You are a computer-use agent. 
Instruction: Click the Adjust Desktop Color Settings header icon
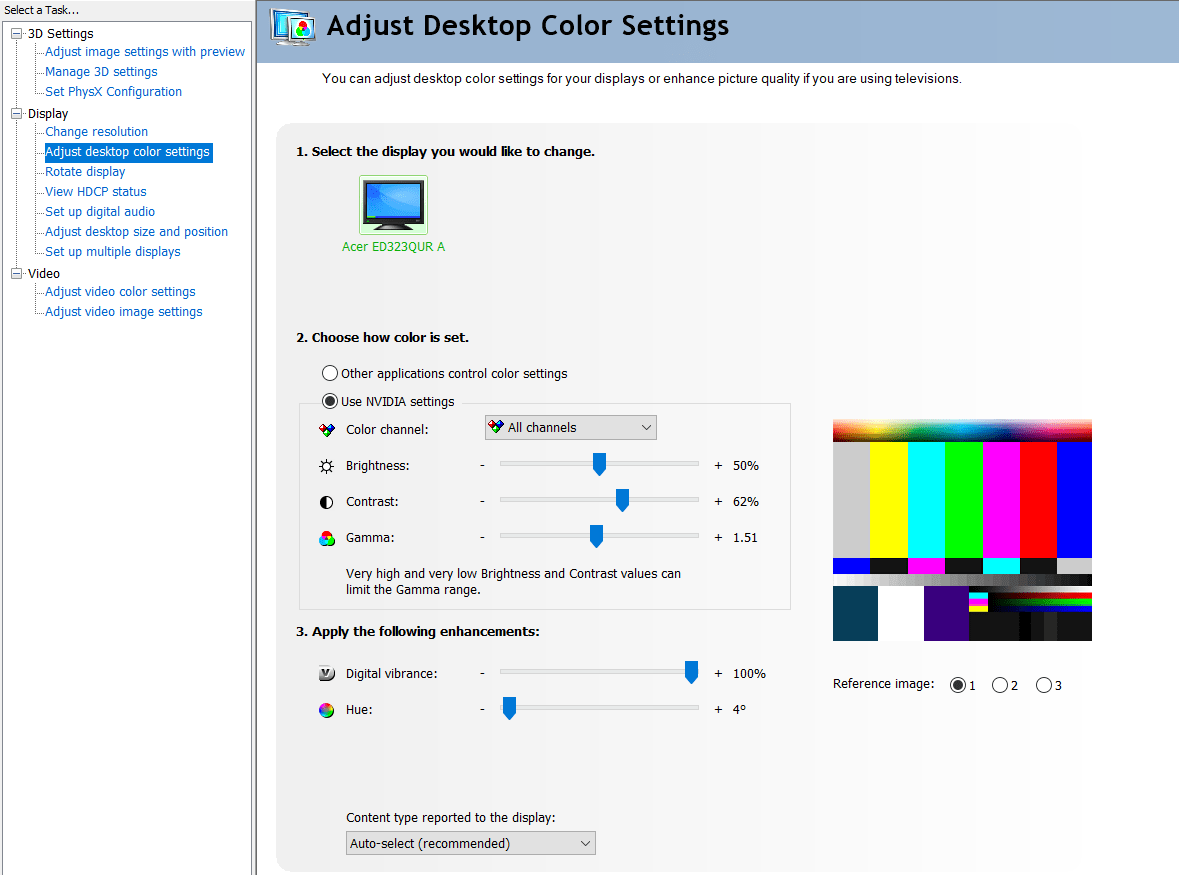point(292,27)
